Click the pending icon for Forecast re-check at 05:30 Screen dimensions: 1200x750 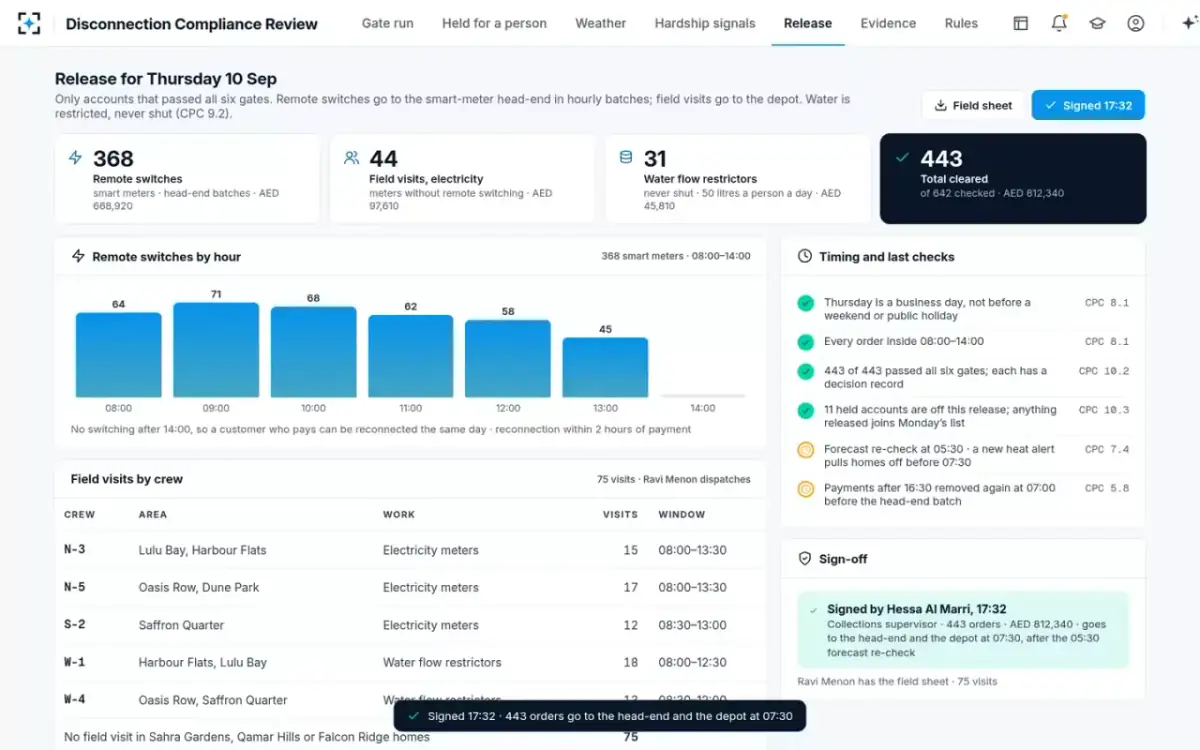coord(805,450)
